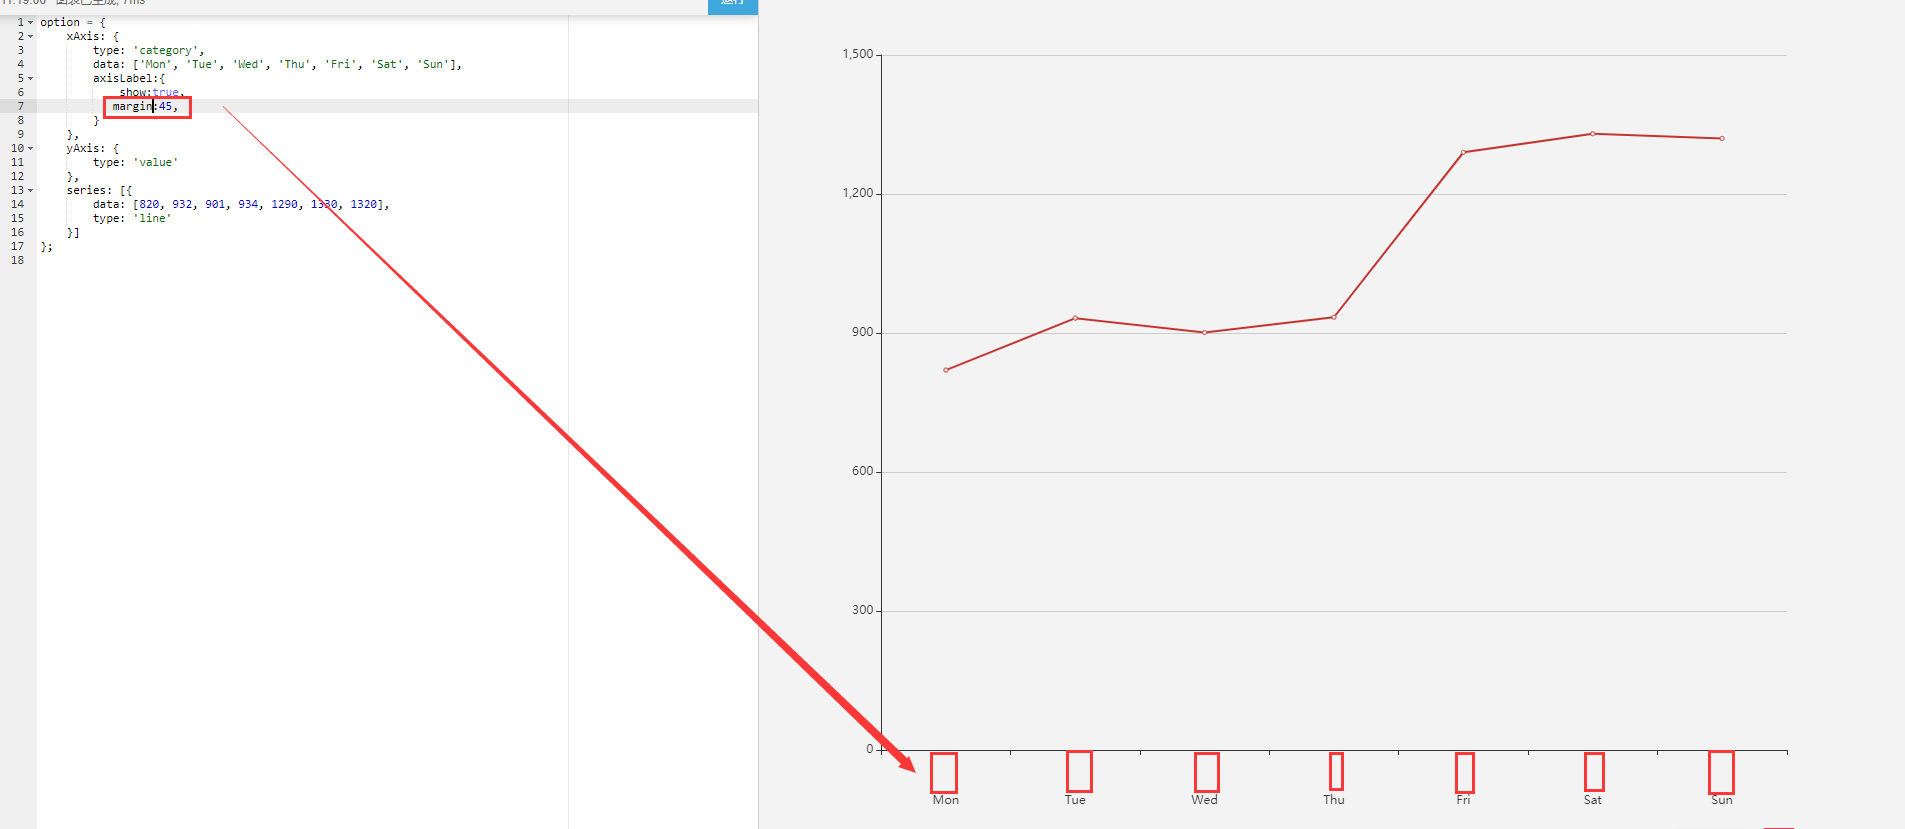Click the type: 'line' code line

point(132,218)
